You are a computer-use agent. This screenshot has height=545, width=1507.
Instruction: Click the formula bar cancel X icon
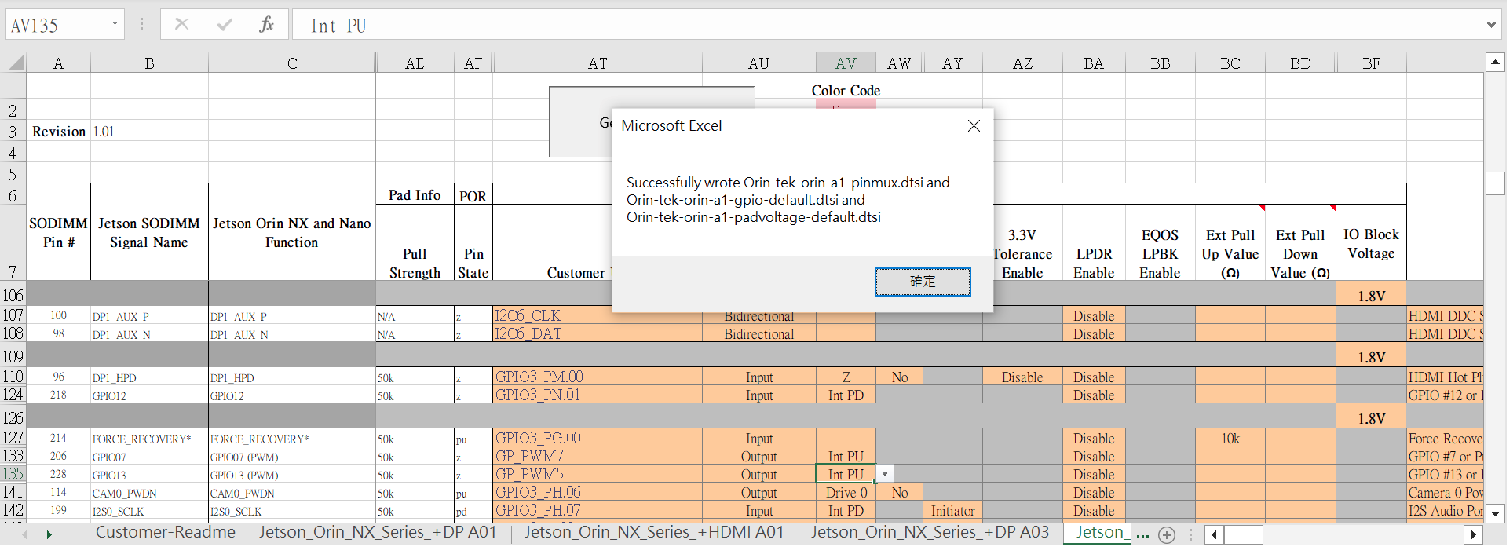pyautogui.click(x=182, y=25)
